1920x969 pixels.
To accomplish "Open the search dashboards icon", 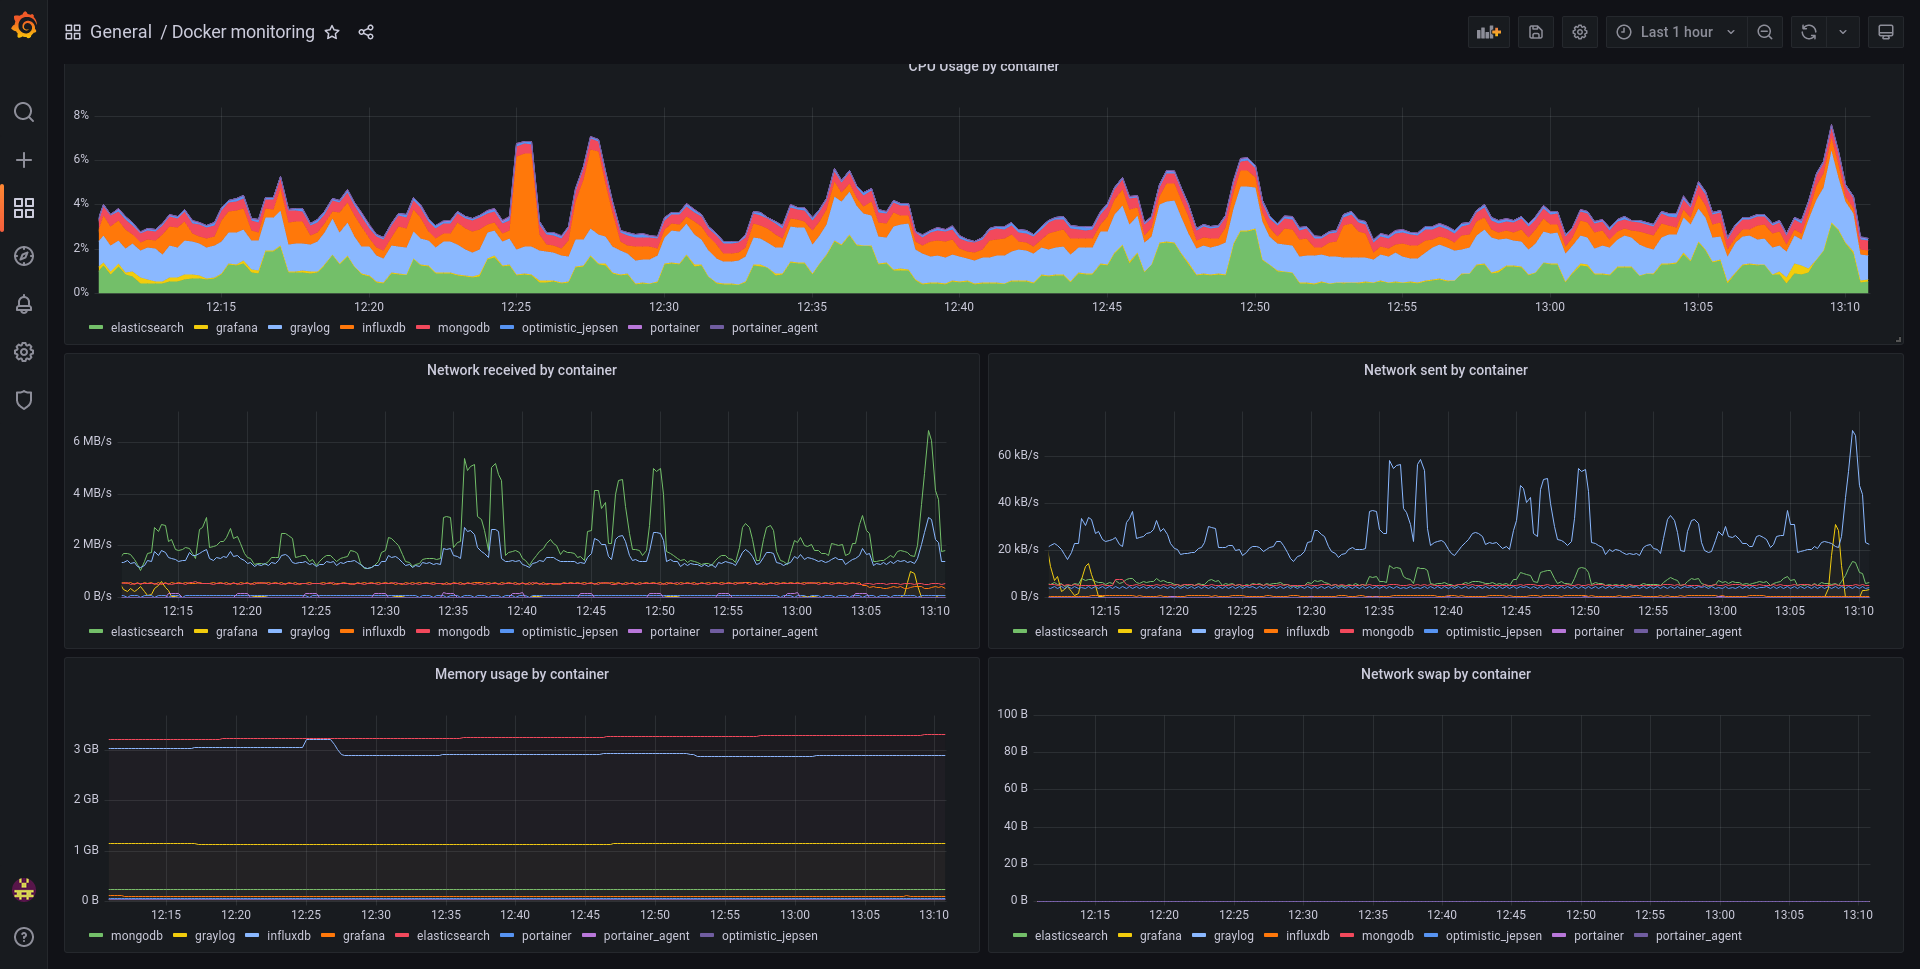I will [24, 112].
